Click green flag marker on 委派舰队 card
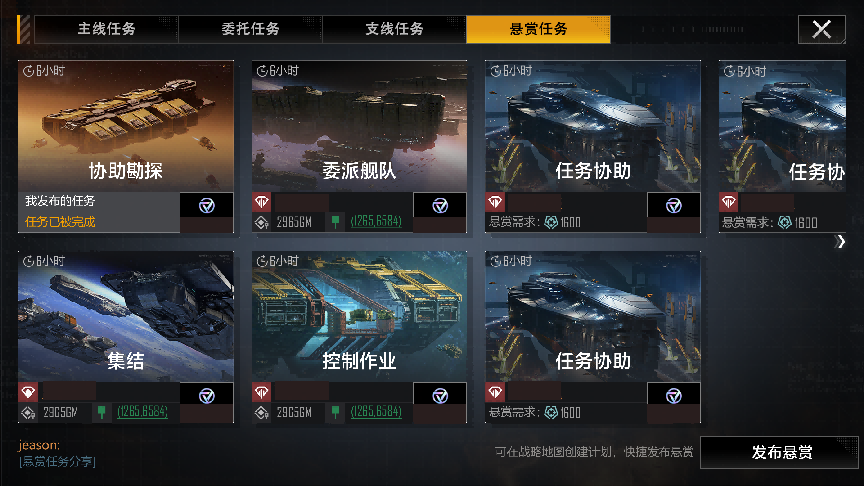This screenshot has height=486, width=864. [335, 222]
